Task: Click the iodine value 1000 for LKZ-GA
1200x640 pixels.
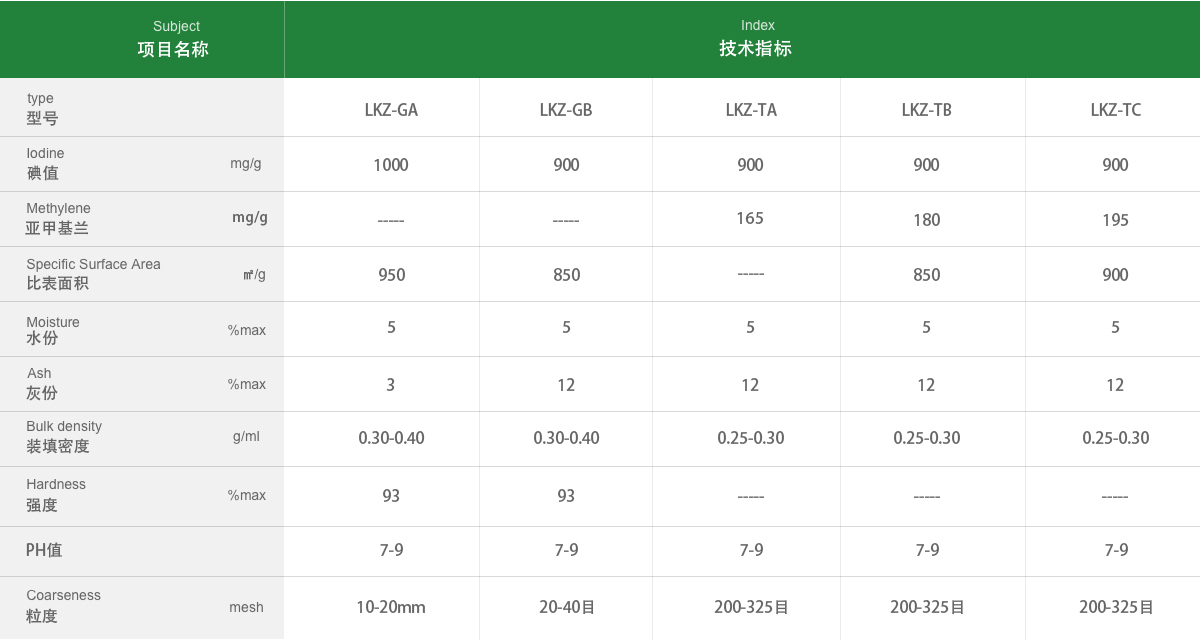Action: tap(391, 165)
